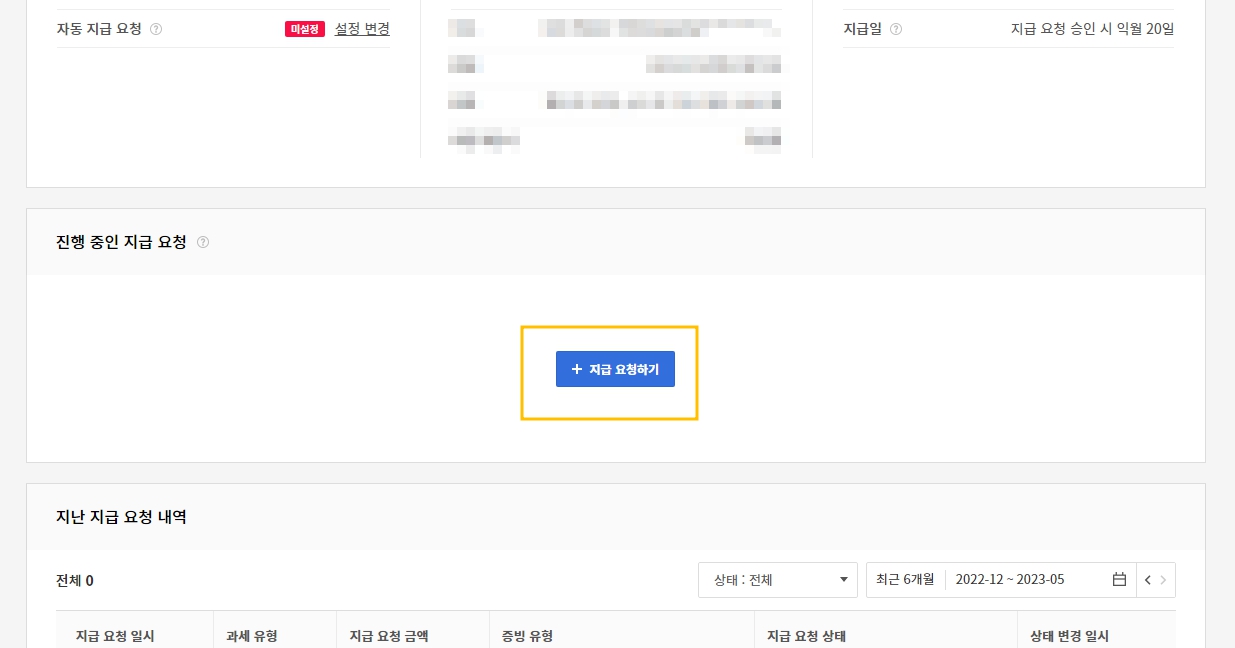
Task: Click the red 미설정 status badge
Action: [x=305, y=29]
